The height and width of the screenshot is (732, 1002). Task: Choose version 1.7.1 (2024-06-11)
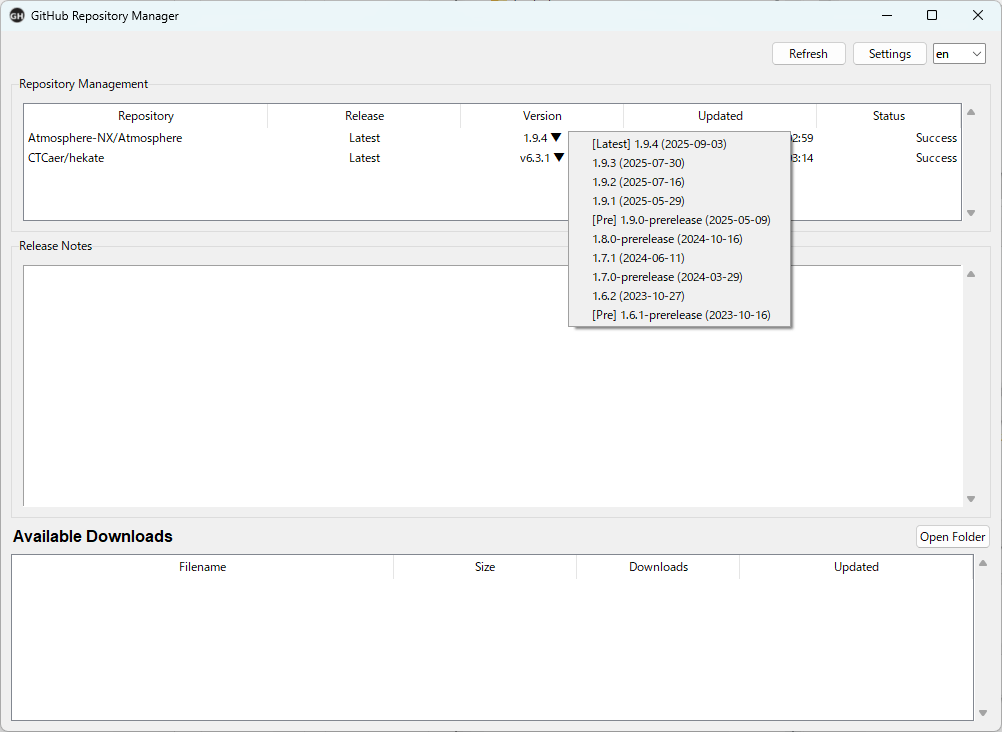click(679, 258)
